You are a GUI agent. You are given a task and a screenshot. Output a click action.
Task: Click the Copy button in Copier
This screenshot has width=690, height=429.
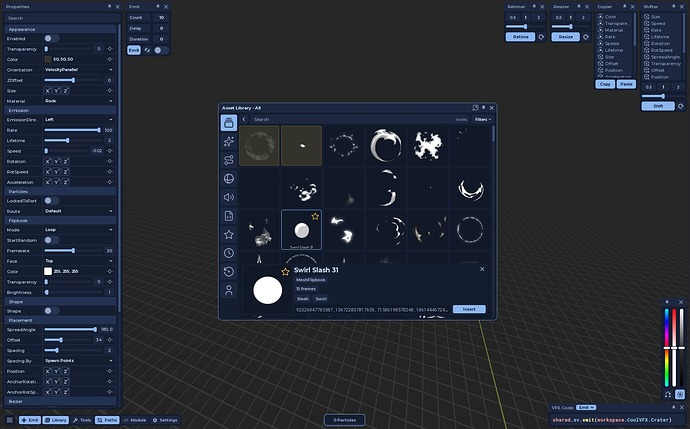click(605, 84)
